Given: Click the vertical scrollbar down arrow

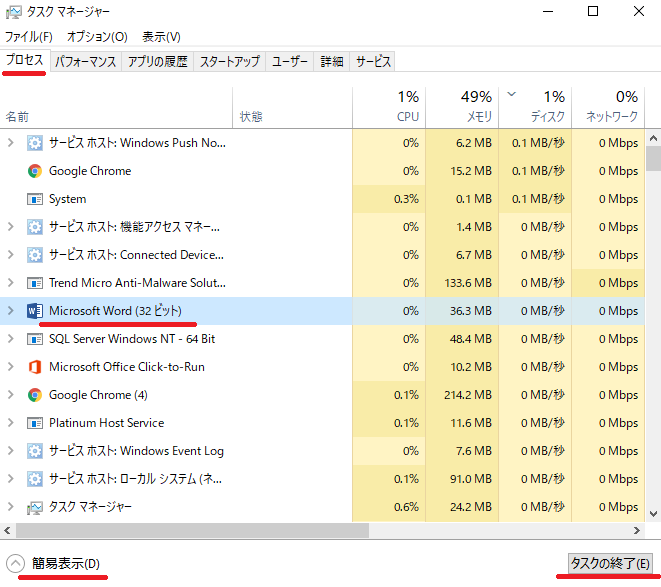Looking at the screenshot, I should click(x=653, y=514).
